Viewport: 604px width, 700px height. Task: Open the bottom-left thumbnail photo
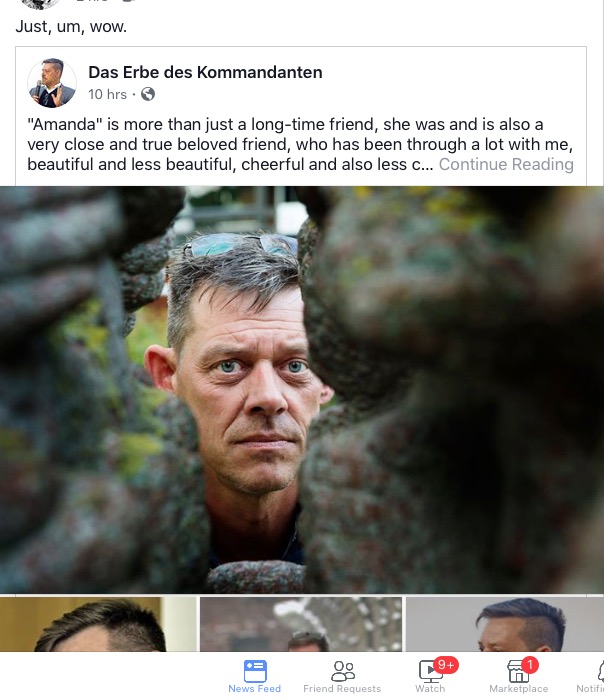(98, 624)
